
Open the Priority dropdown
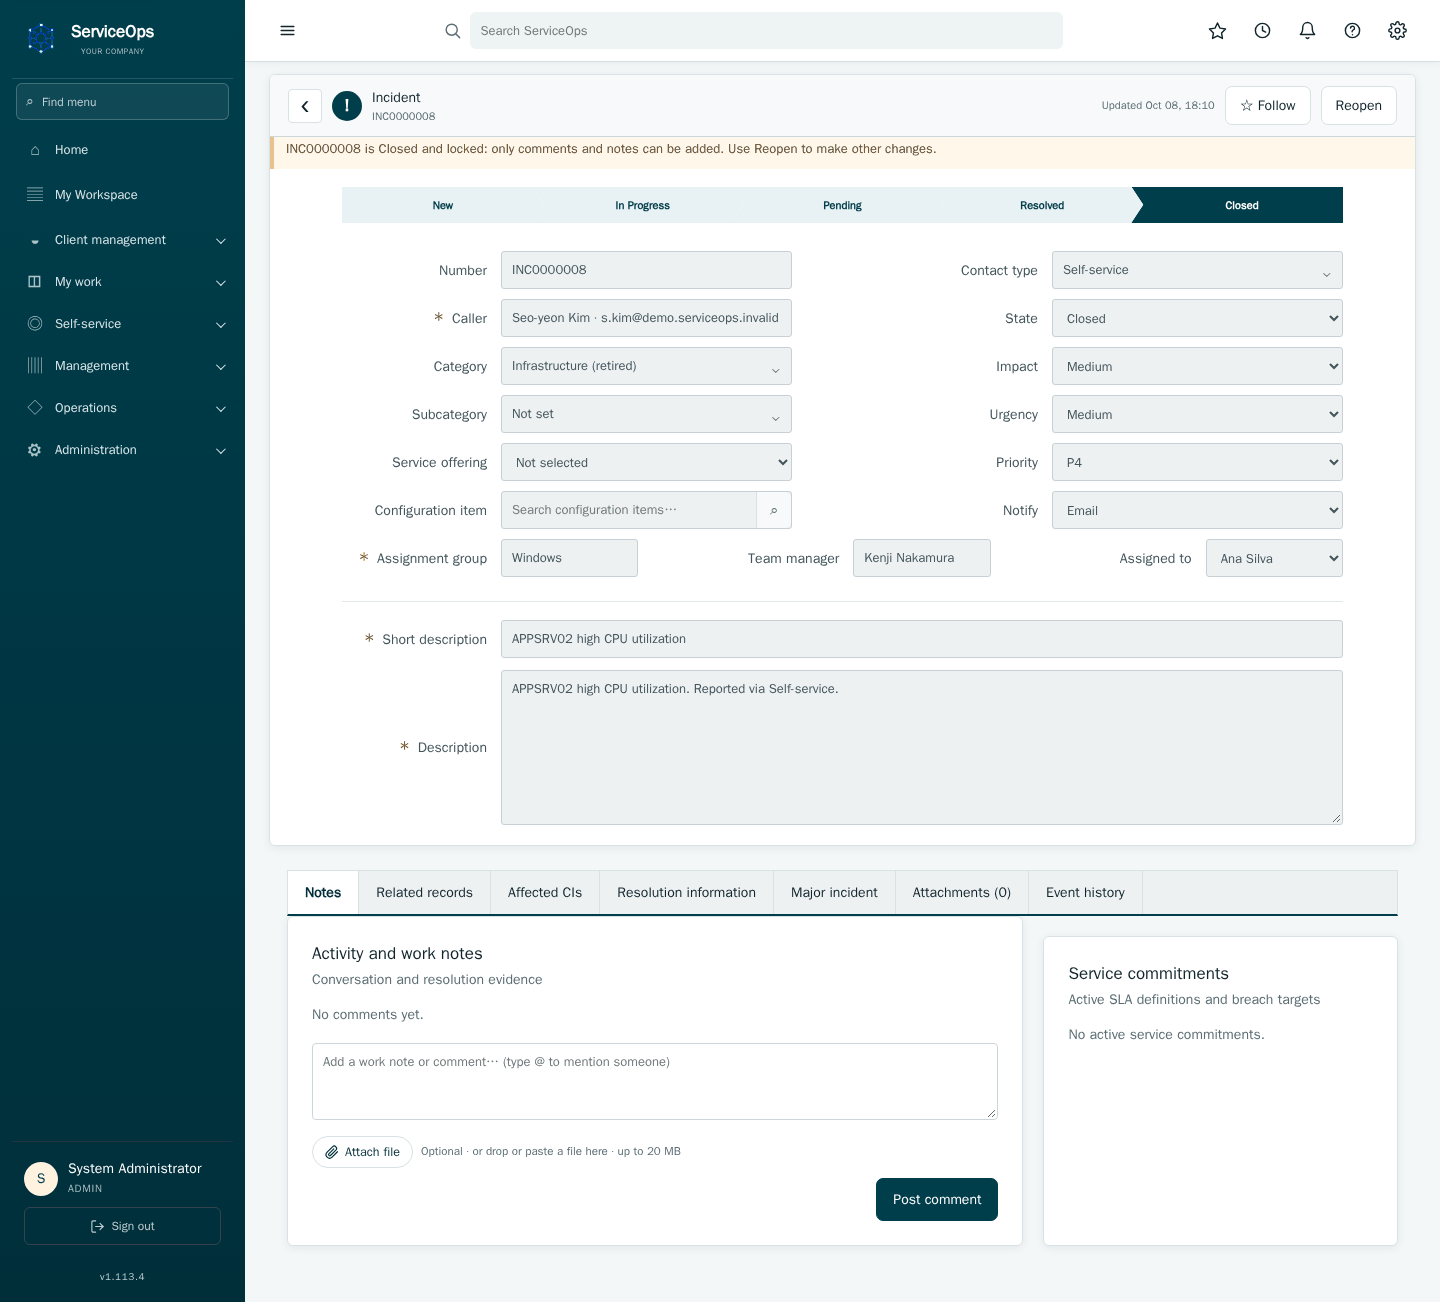pyautogui.click(x=1197, y=462)
